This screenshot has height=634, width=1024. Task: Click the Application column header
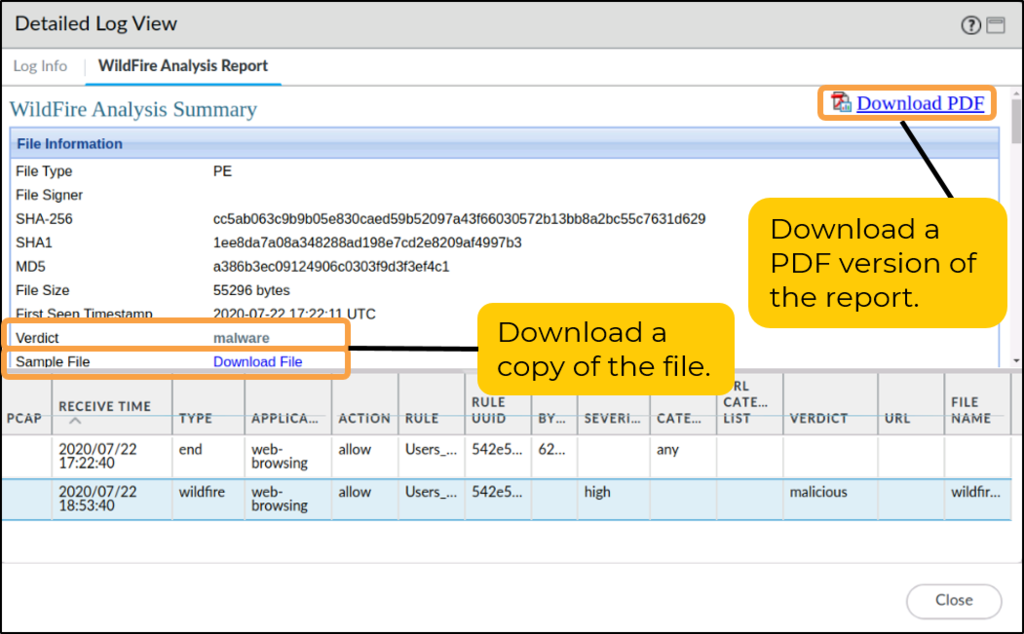tap(288, 405)
